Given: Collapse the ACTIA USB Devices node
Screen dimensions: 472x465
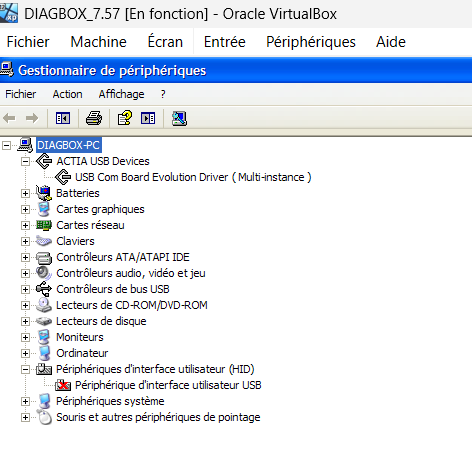Looking at the screenshot, I should coord(25,161).
